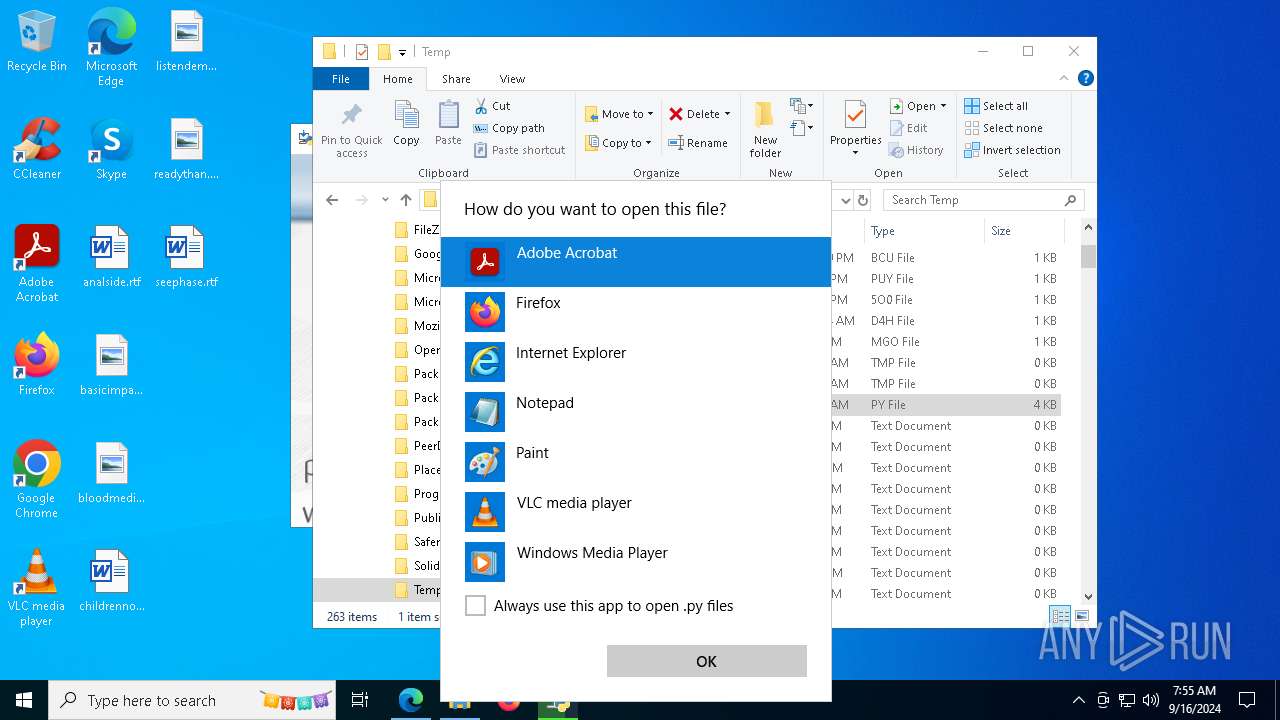The width and height of the screenshot is (1280, 720).
Task: Open Explorer Help question mark icon
Action: (1085, 78)
